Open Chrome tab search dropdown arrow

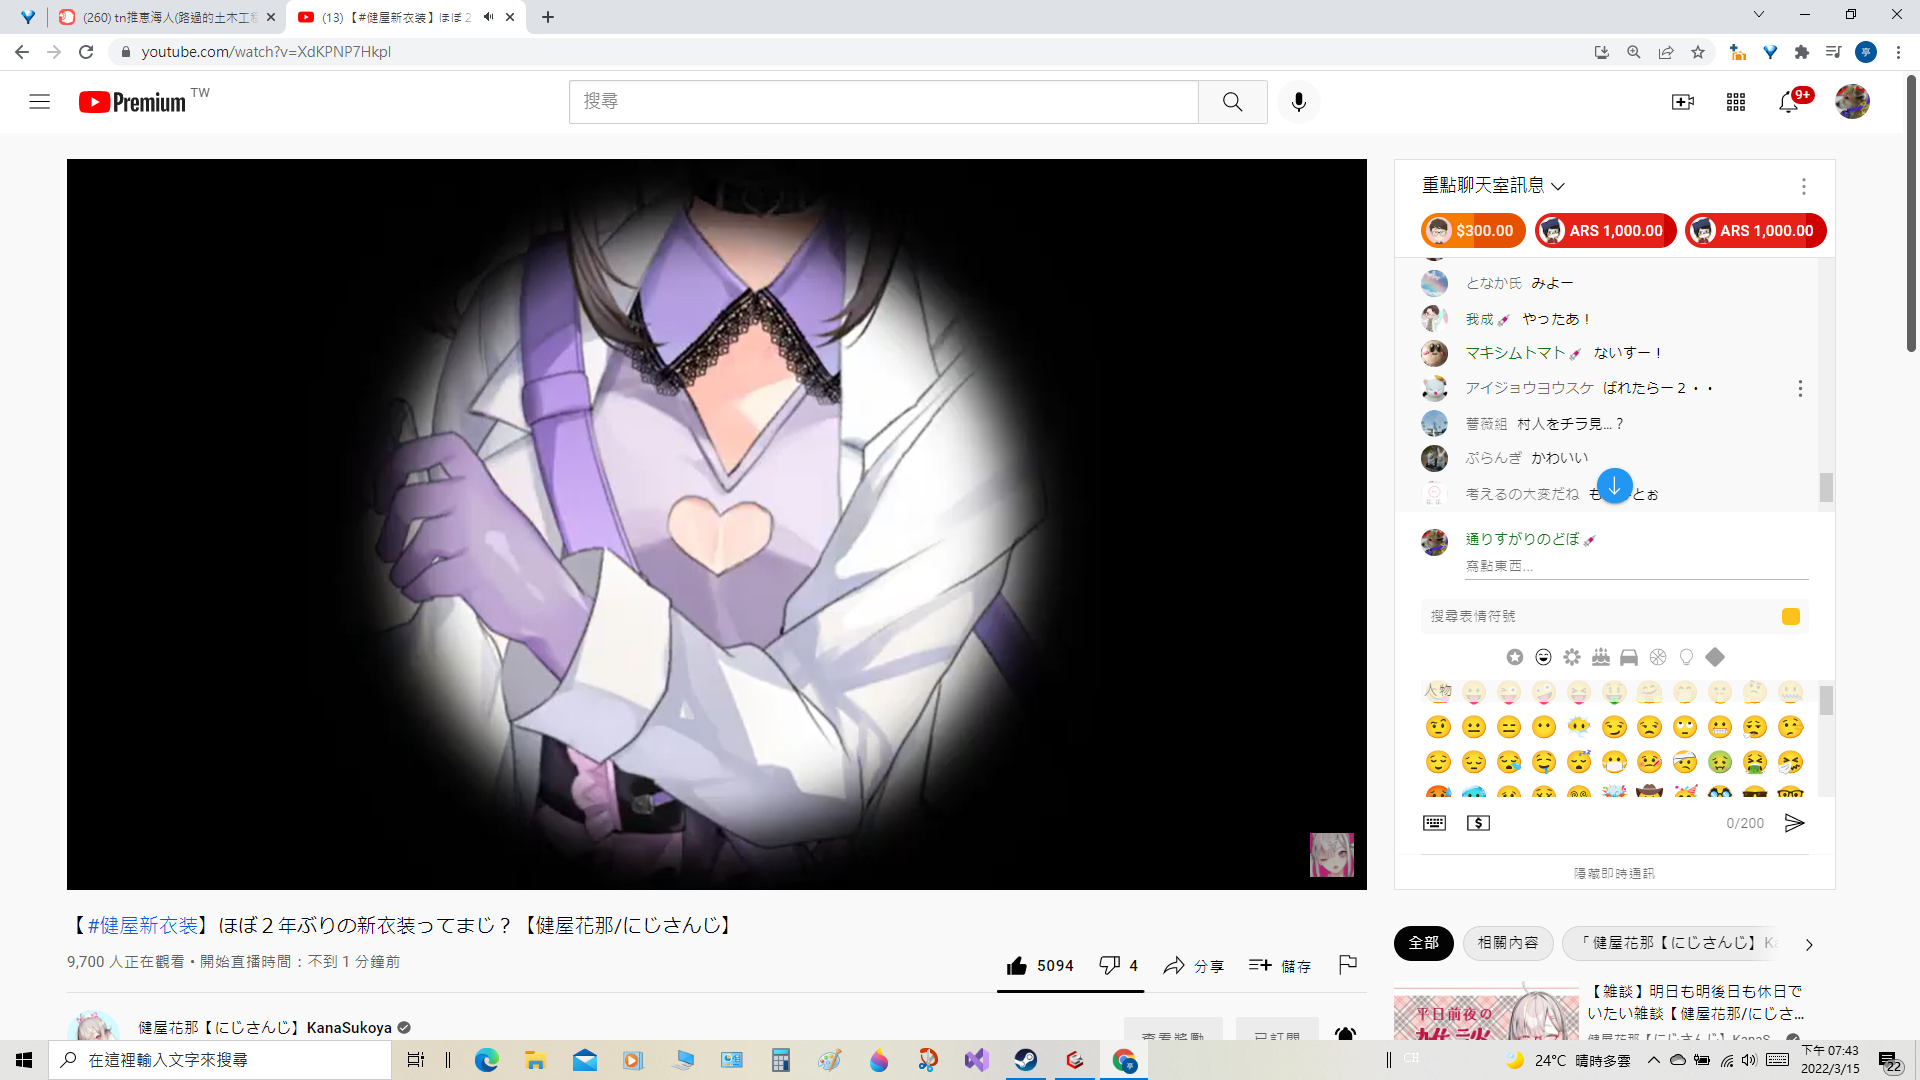click(1758, 15)
